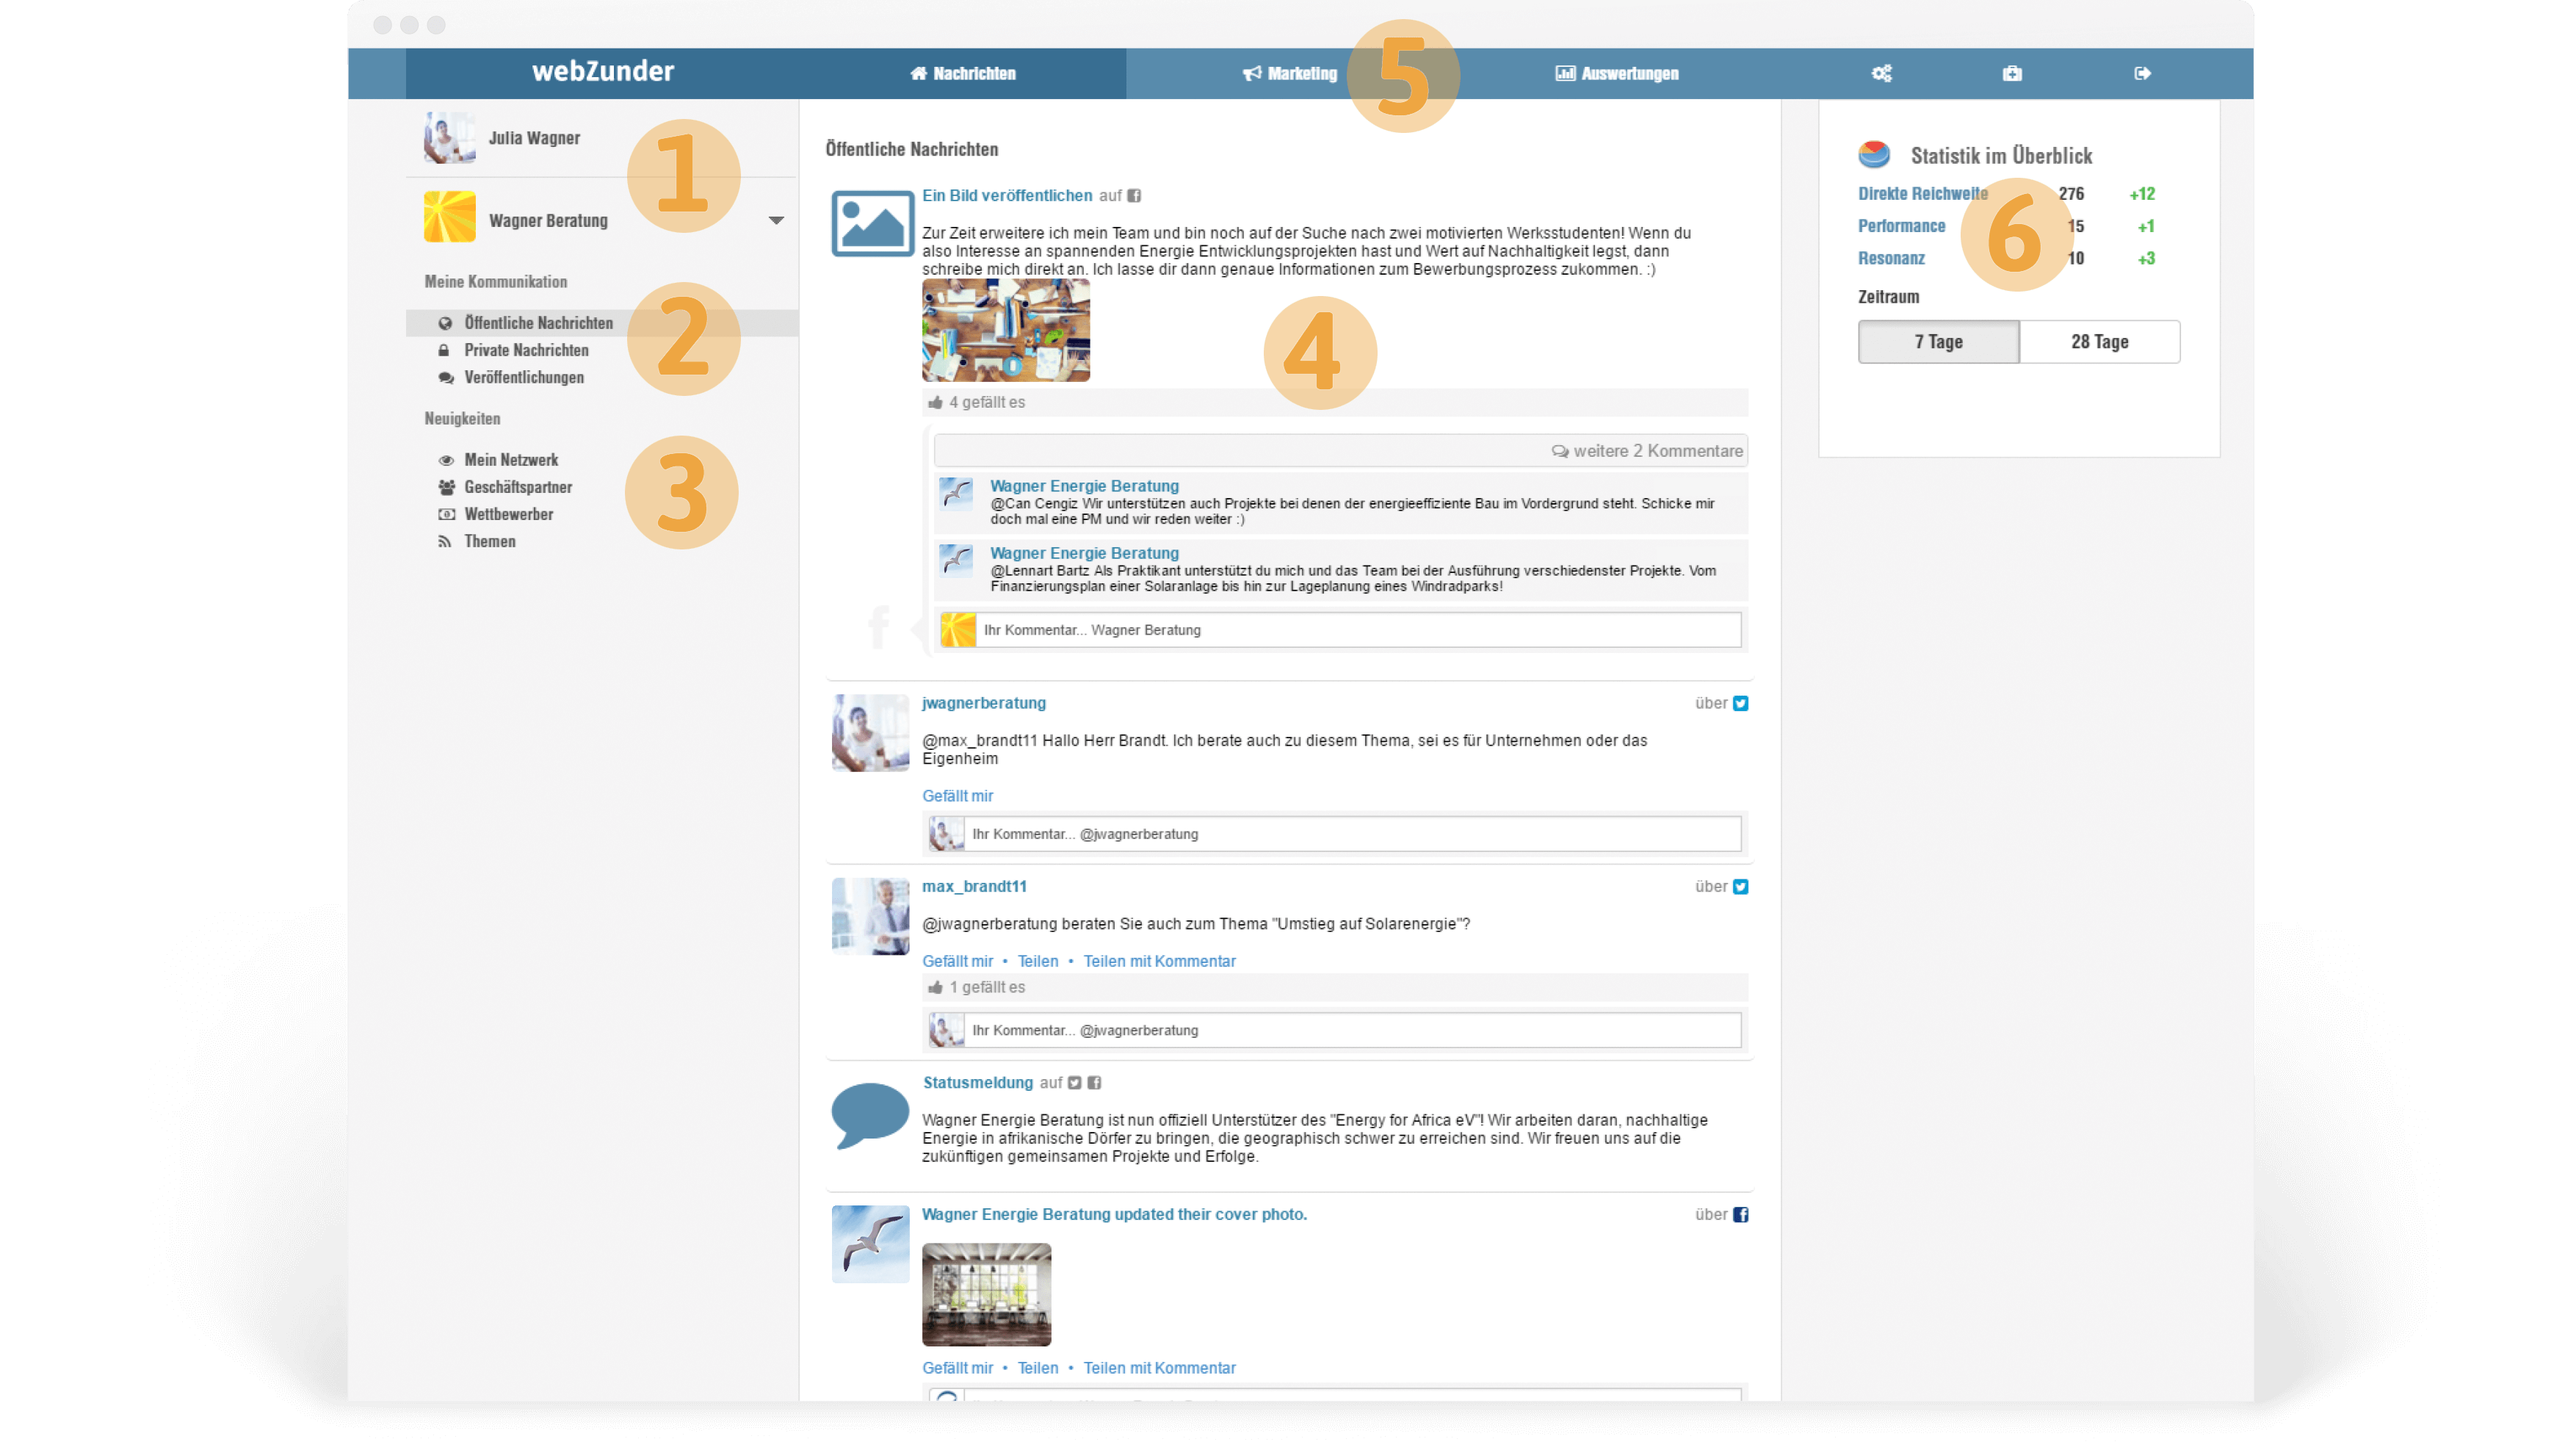Navigate to Private Nachrichten section
The image size is (2576, 1450).
tap(526, 350)
